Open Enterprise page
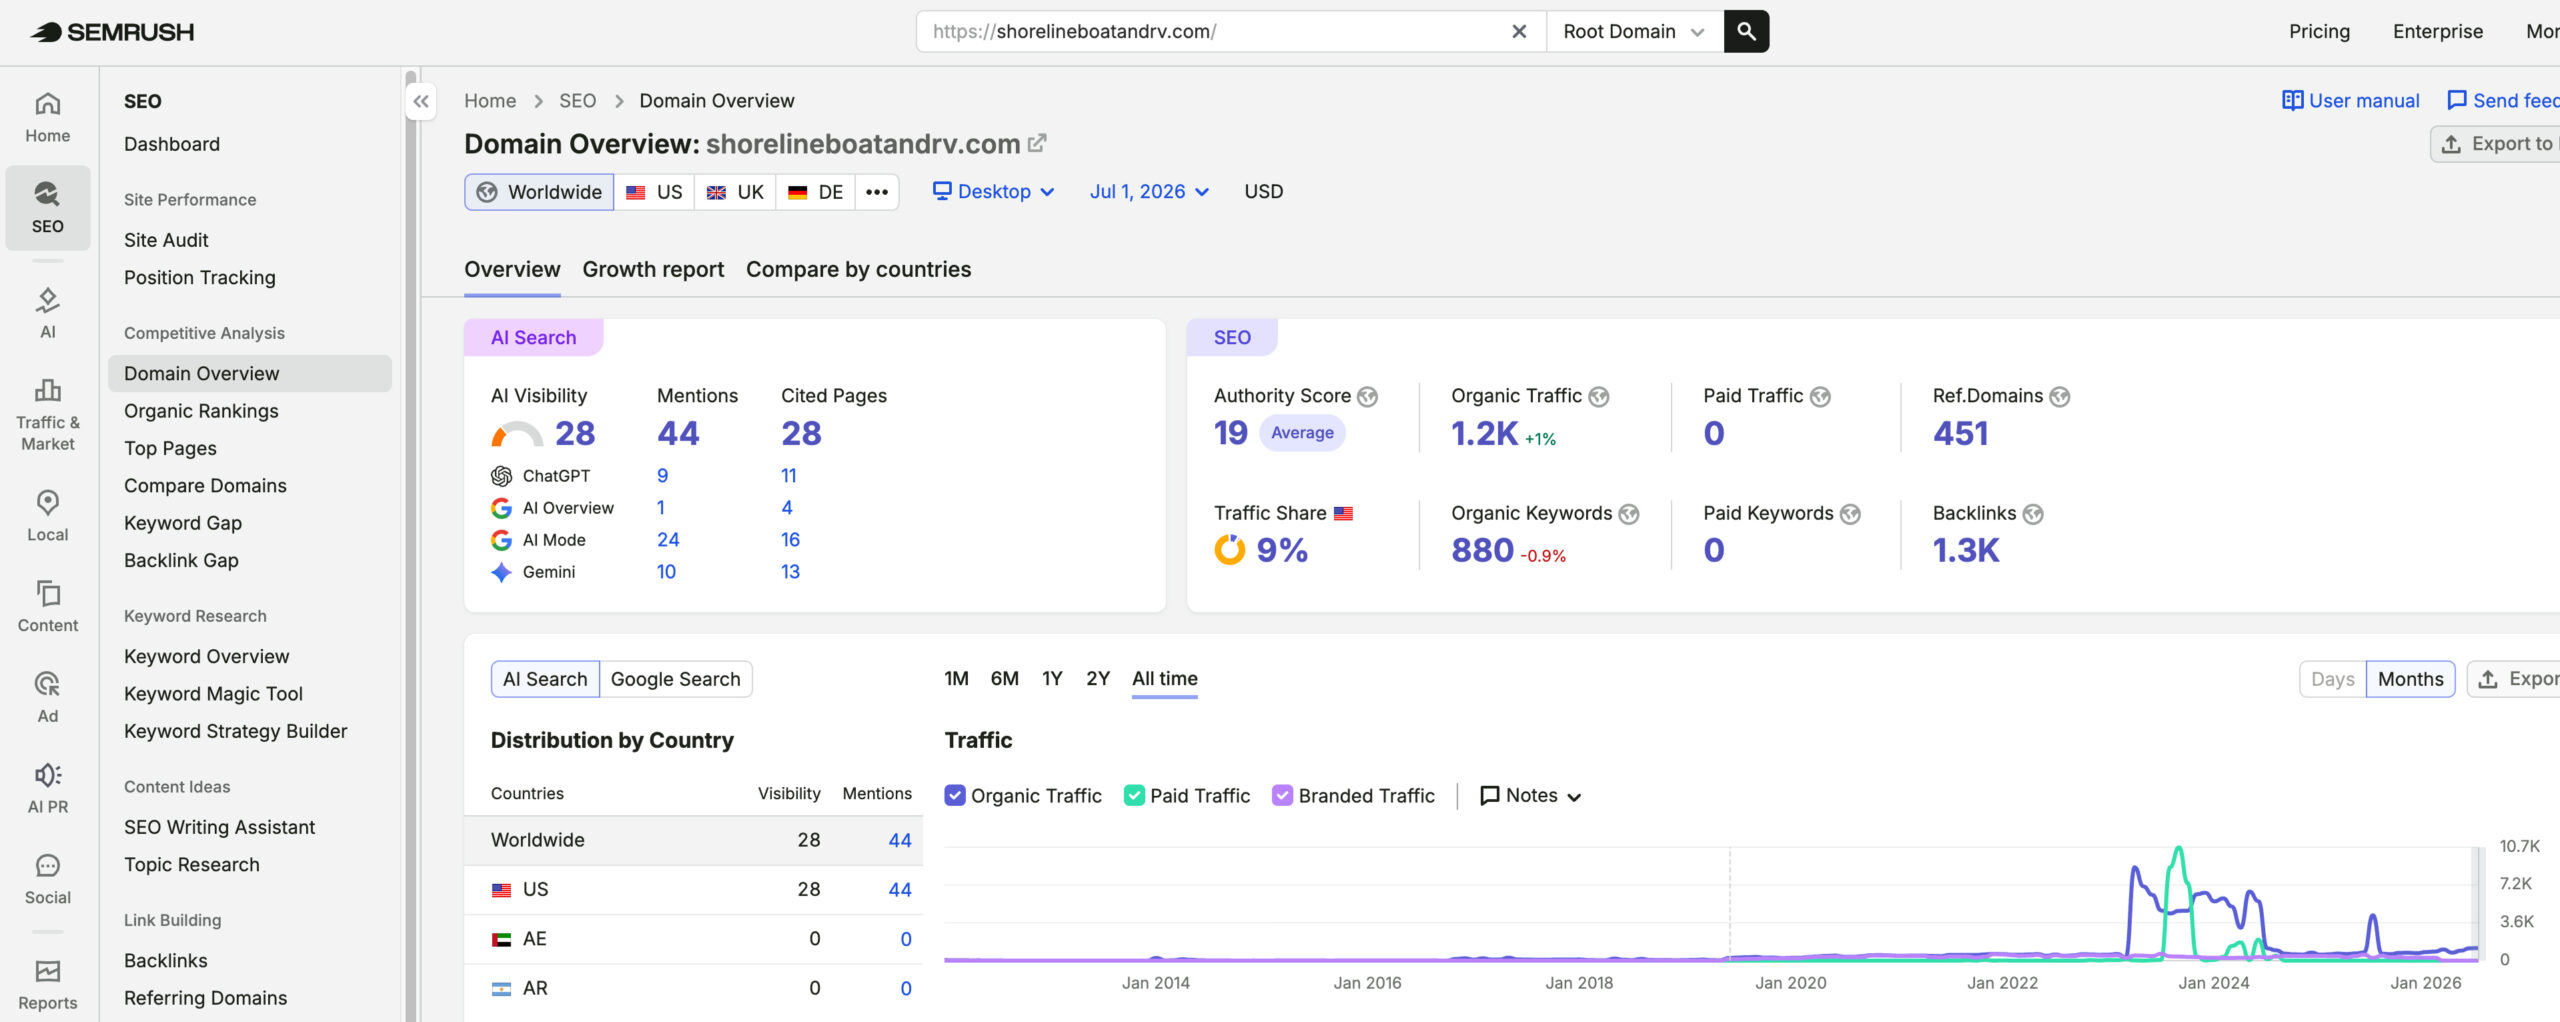The width and height of the screenshot is (2560, 1022). pos(2437,31)
